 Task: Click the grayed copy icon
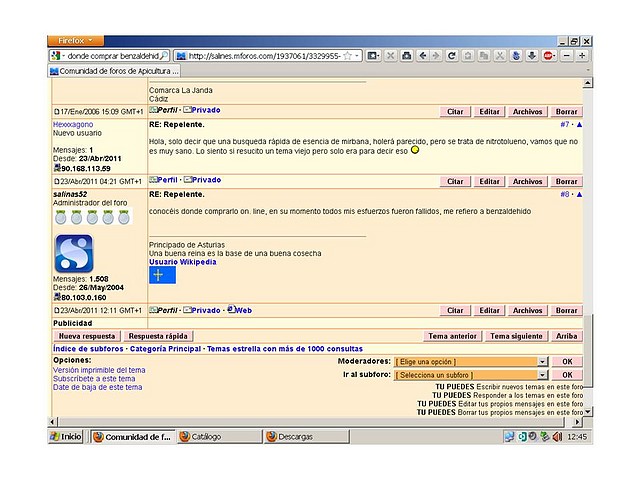pyautogui.click(x=484, y=56)
